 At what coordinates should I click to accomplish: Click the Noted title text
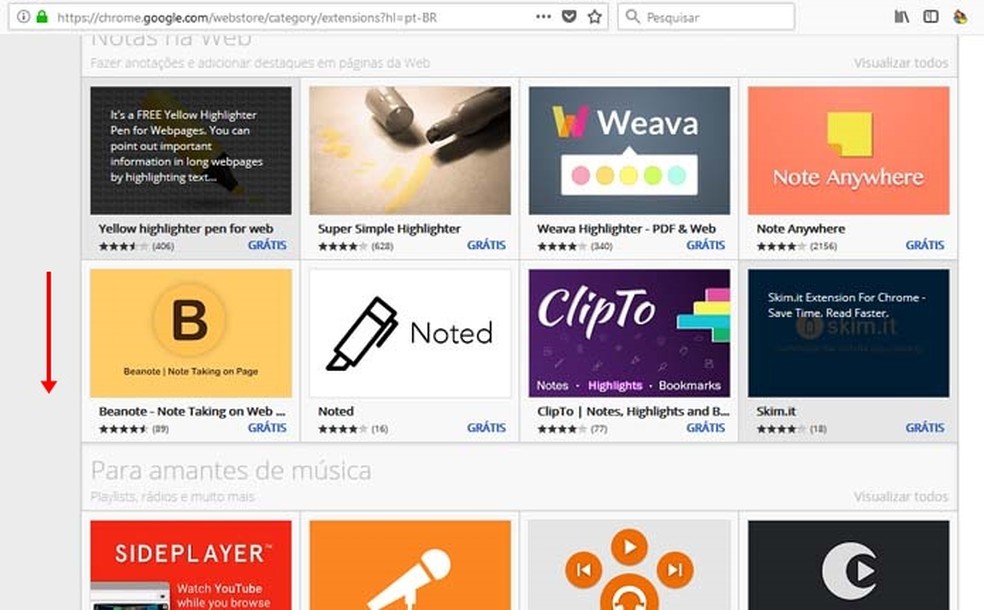(336, 411)
